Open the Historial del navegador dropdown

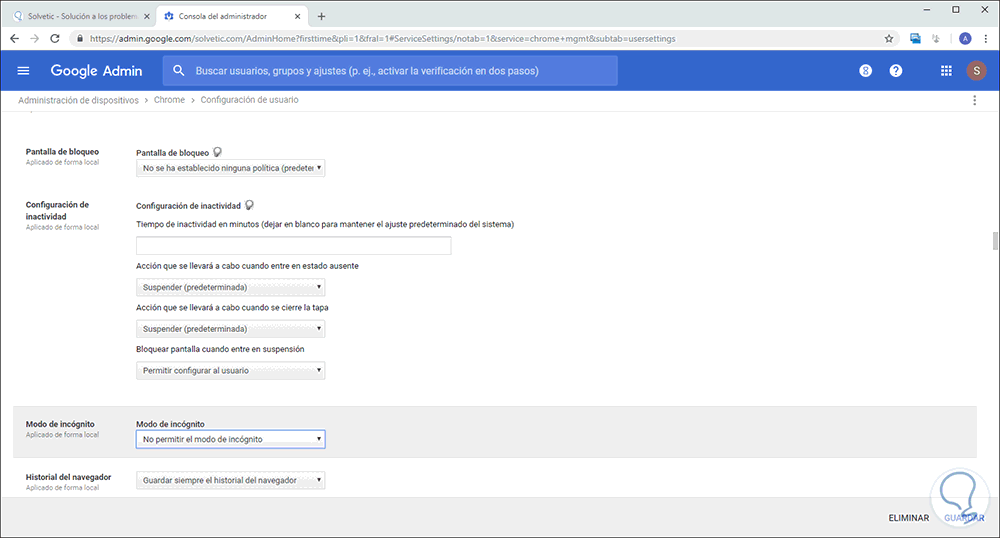point(231,481)
